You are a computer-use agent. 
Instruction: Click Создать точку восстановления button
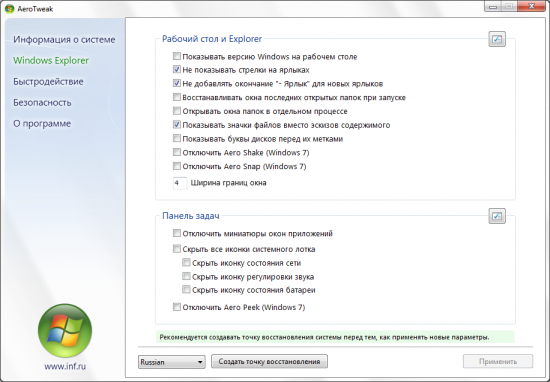coord(269,361)
